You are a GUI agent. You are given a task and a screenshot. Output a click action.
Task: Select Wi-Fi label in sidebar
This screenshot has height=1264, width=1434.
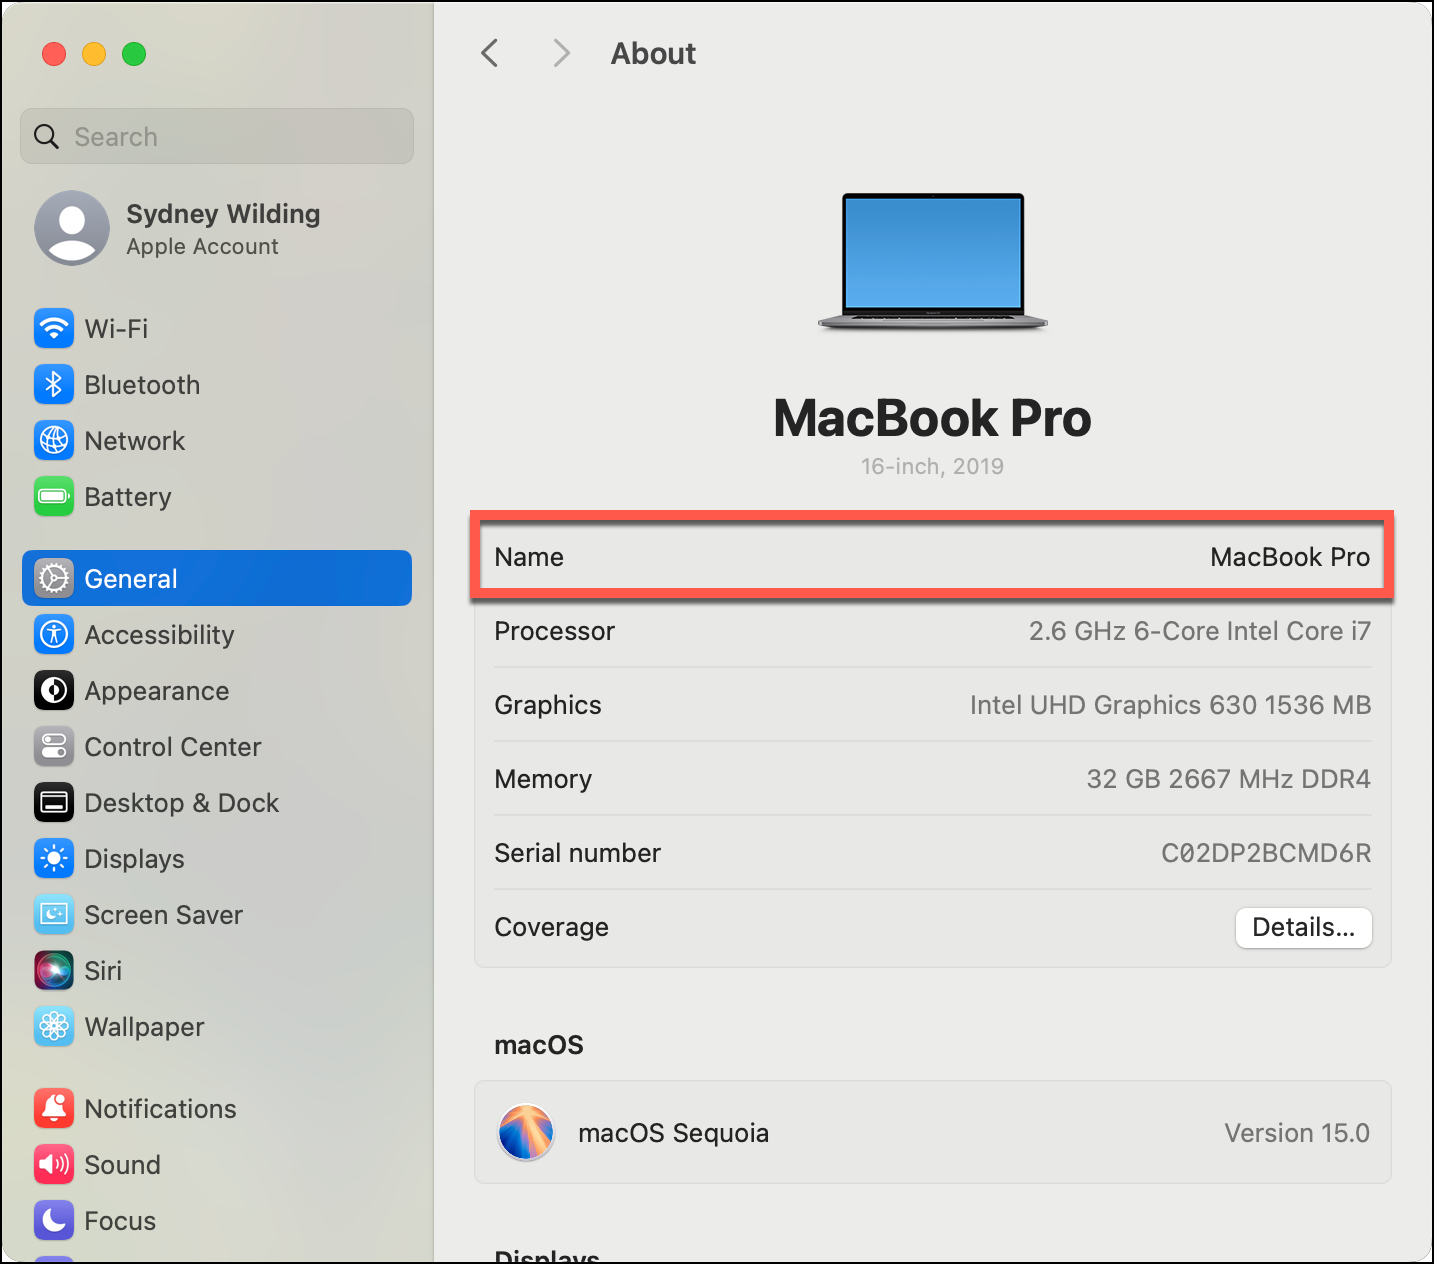click(x=116, y=328)
